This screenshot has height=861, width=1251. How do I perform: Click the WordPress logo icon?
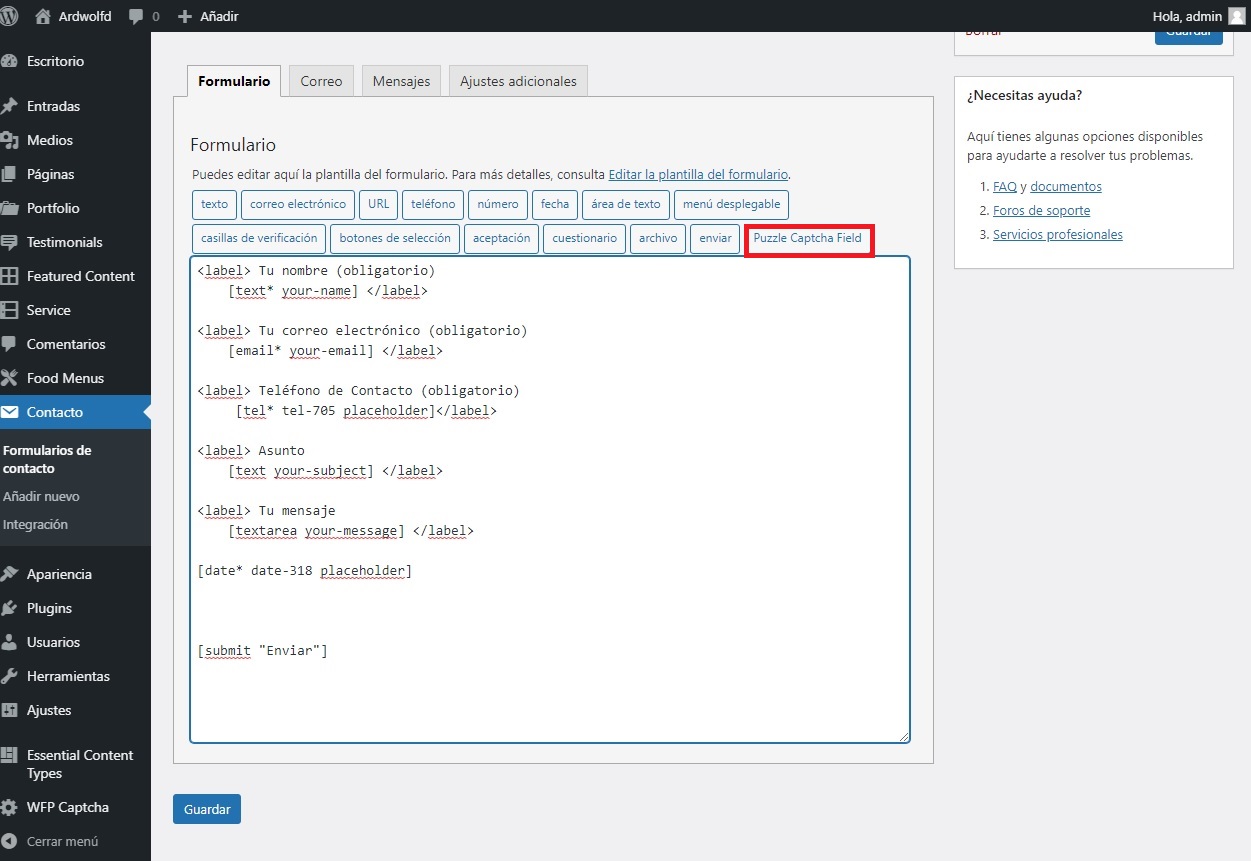(10, 16)
